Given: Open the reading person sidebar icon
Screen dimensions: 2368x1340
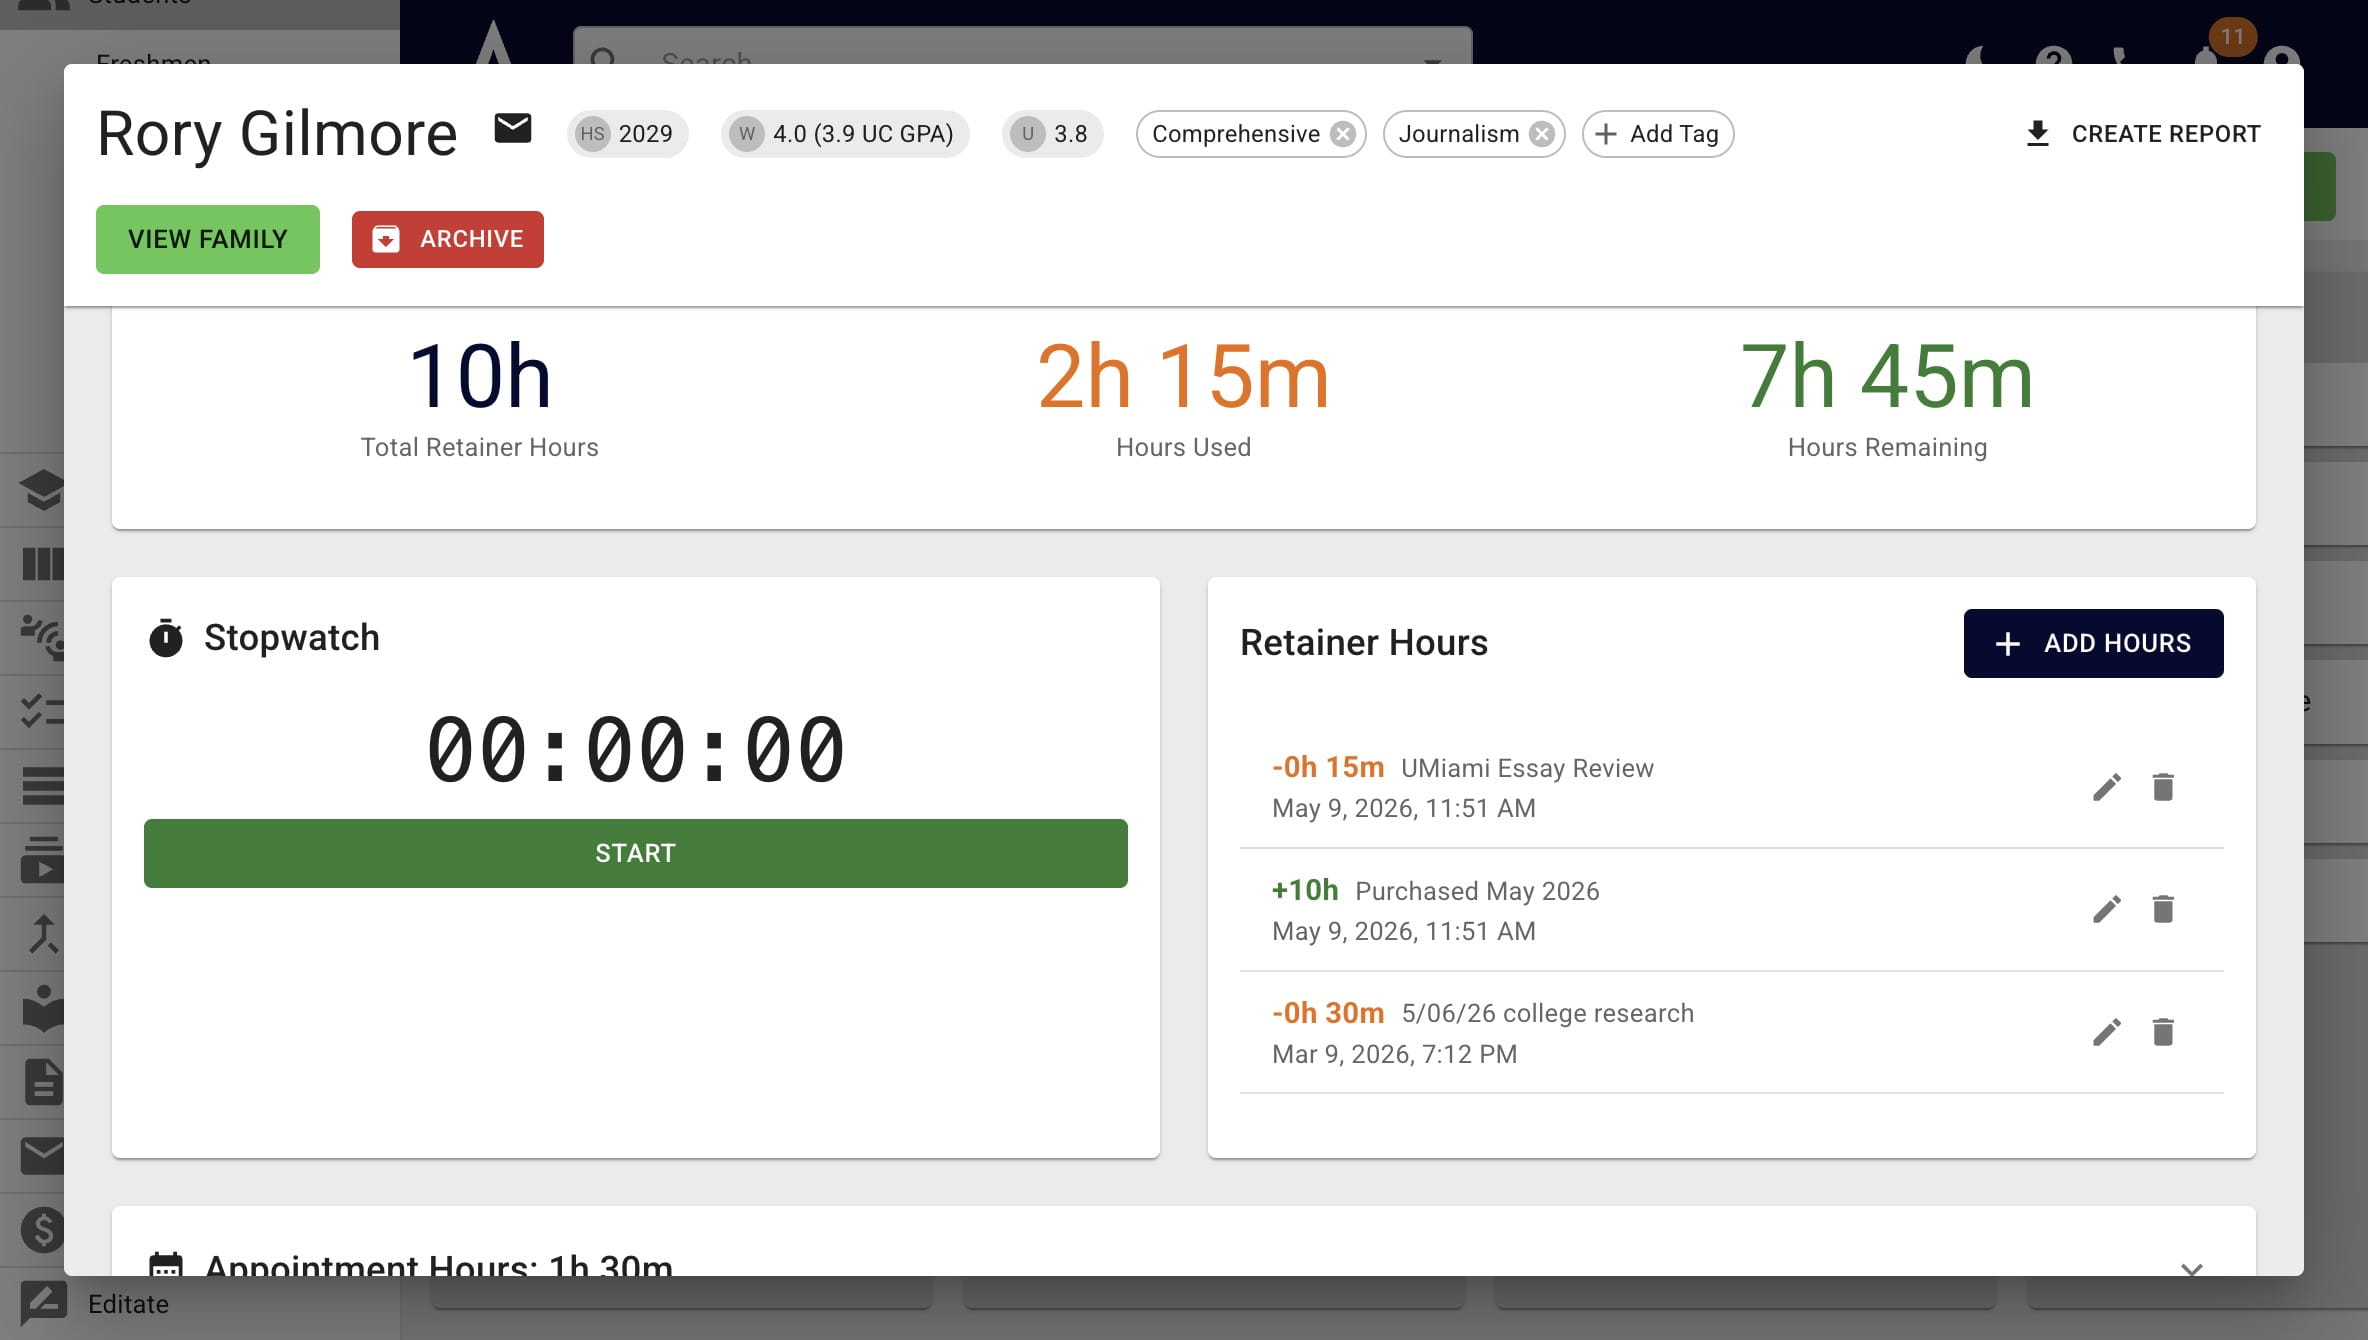Looking at the screenshot, I should click(x=42, y=1008).
